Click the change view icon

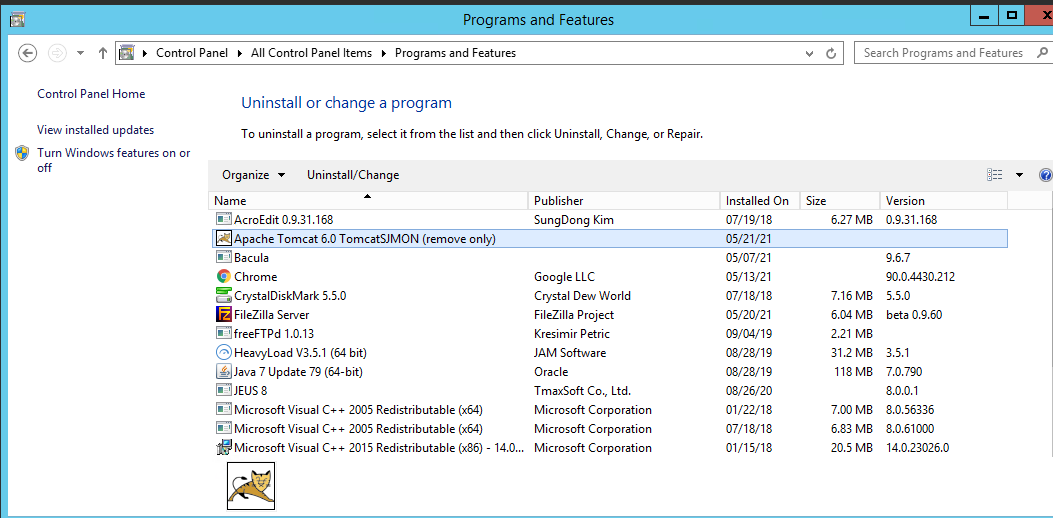click(x=994, y=175)
